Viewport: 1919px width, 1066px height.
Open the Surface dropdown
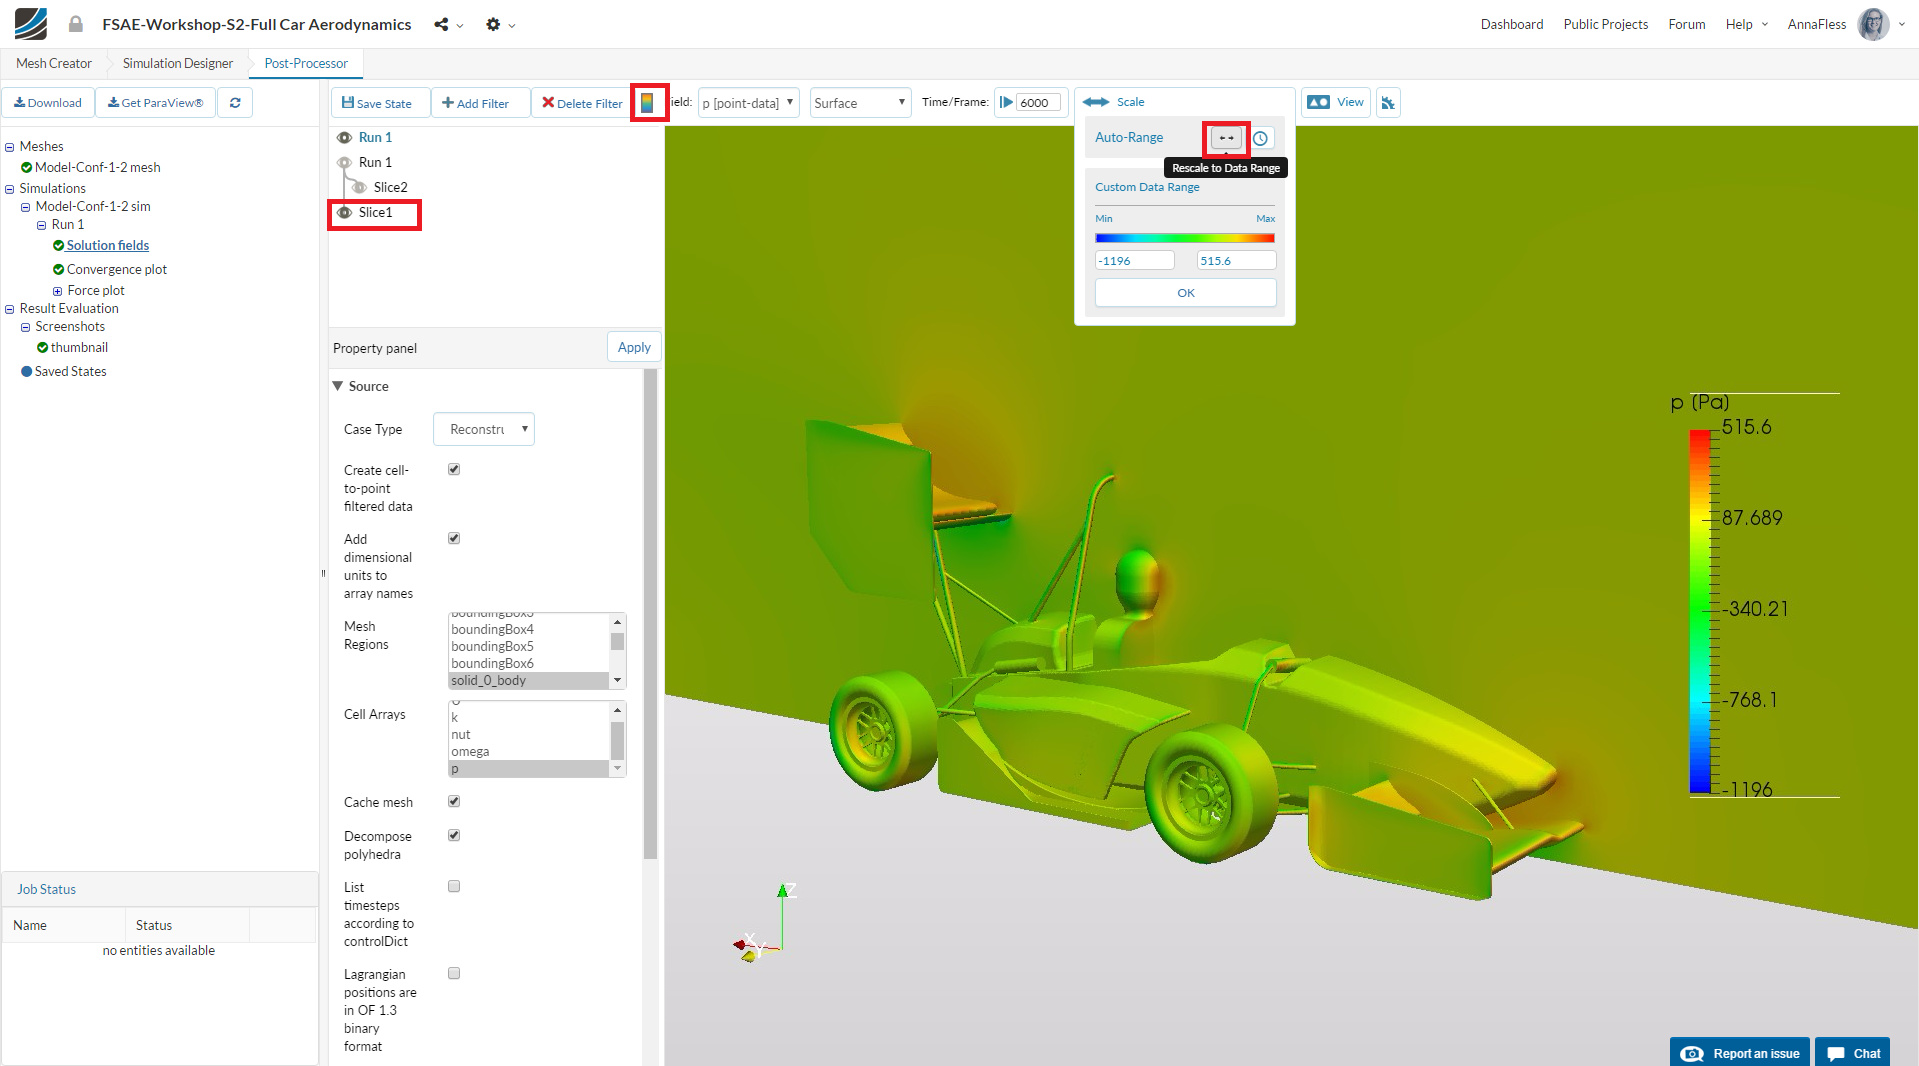[x=858, y=102]
